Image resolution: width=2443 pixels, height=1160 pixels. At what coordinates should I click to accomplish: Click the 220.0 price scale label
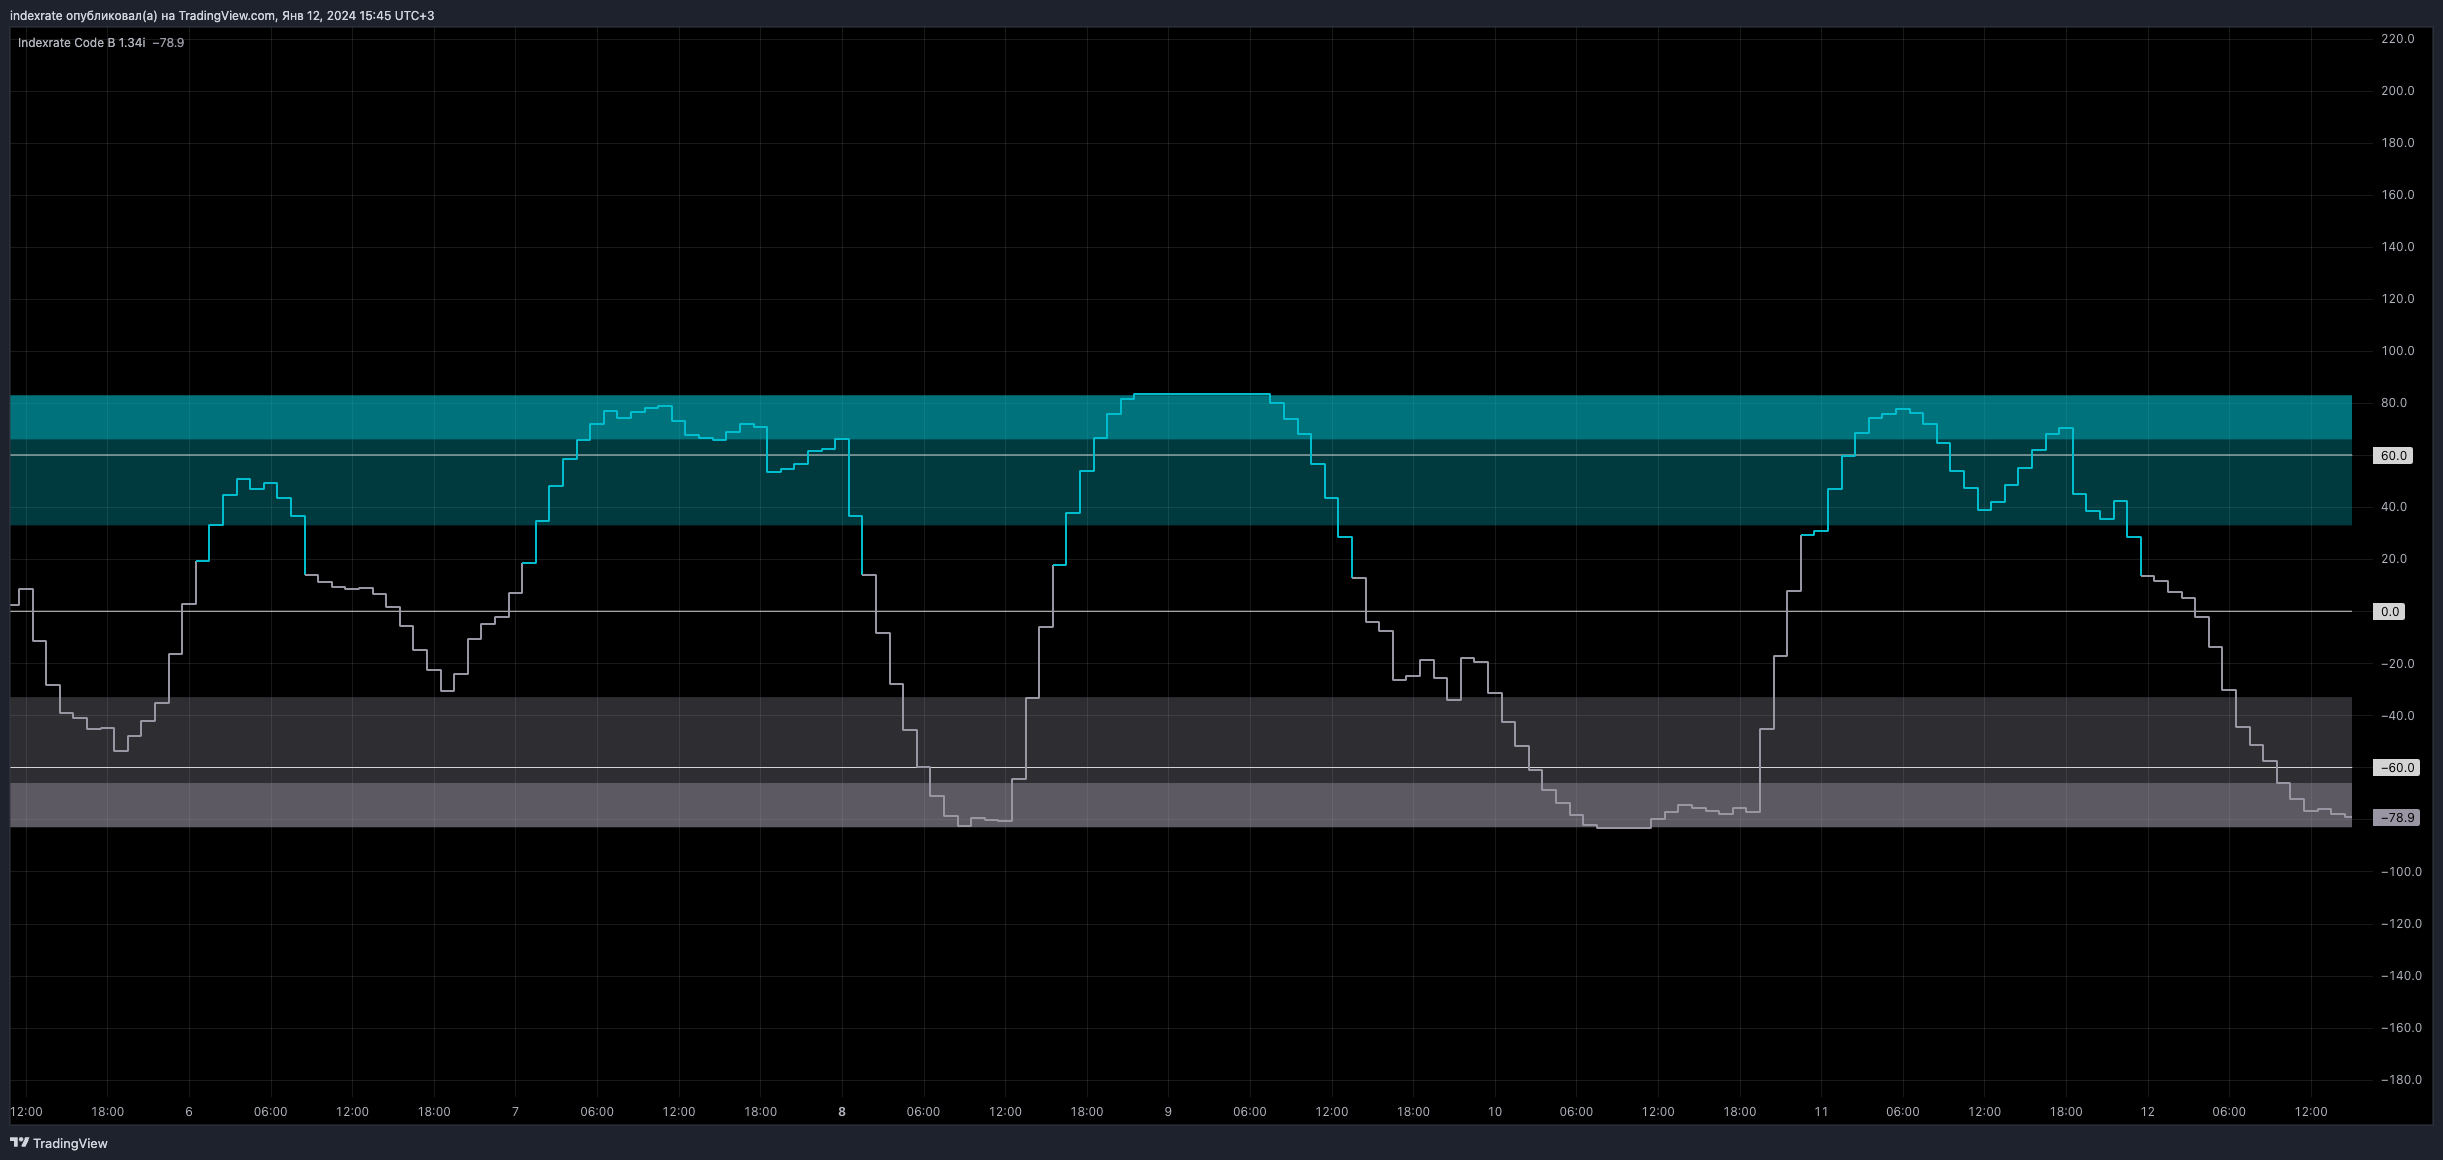[2397, 39]
